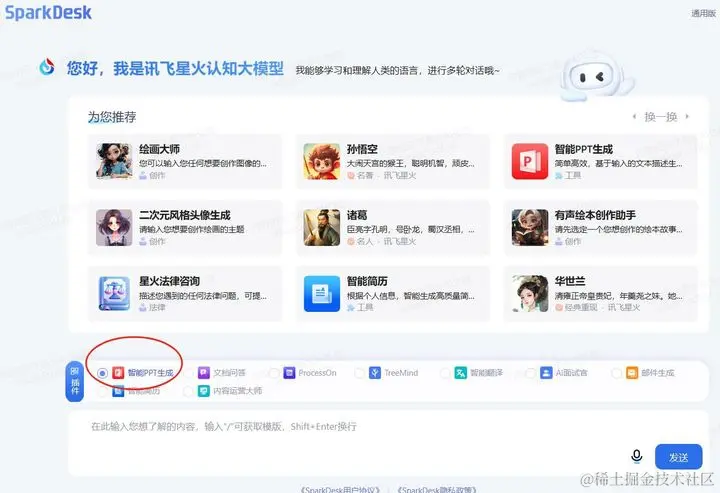Open the 二次元风格头像生成 avatar thumbnail

[114, 227]
